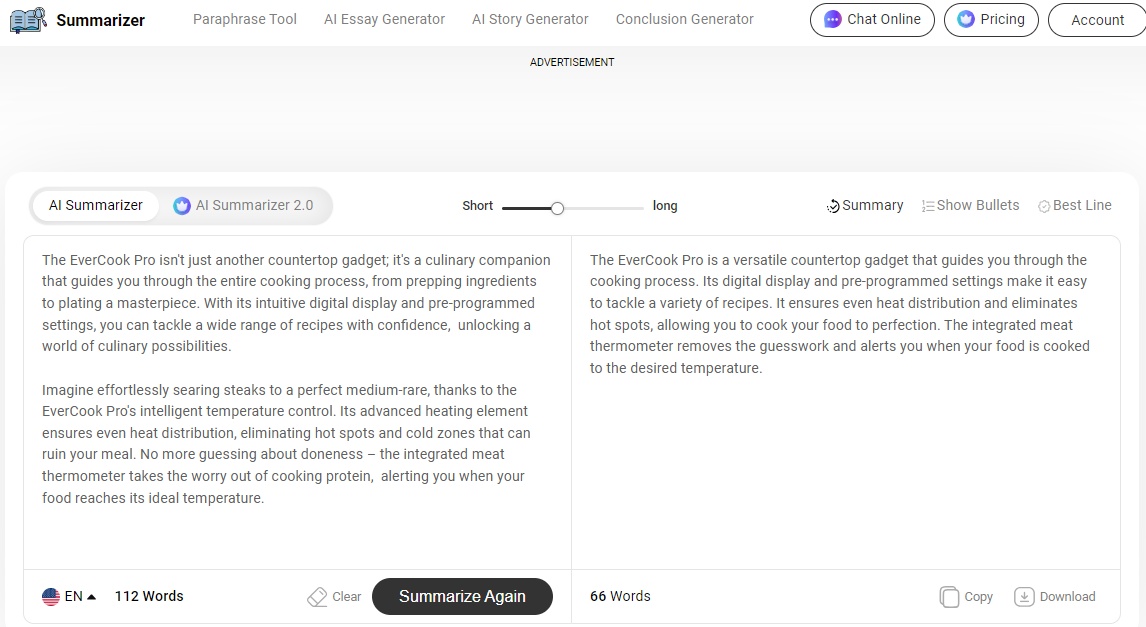
Task: Enable Show Bullets formatting
Action: tap(970, 205)
